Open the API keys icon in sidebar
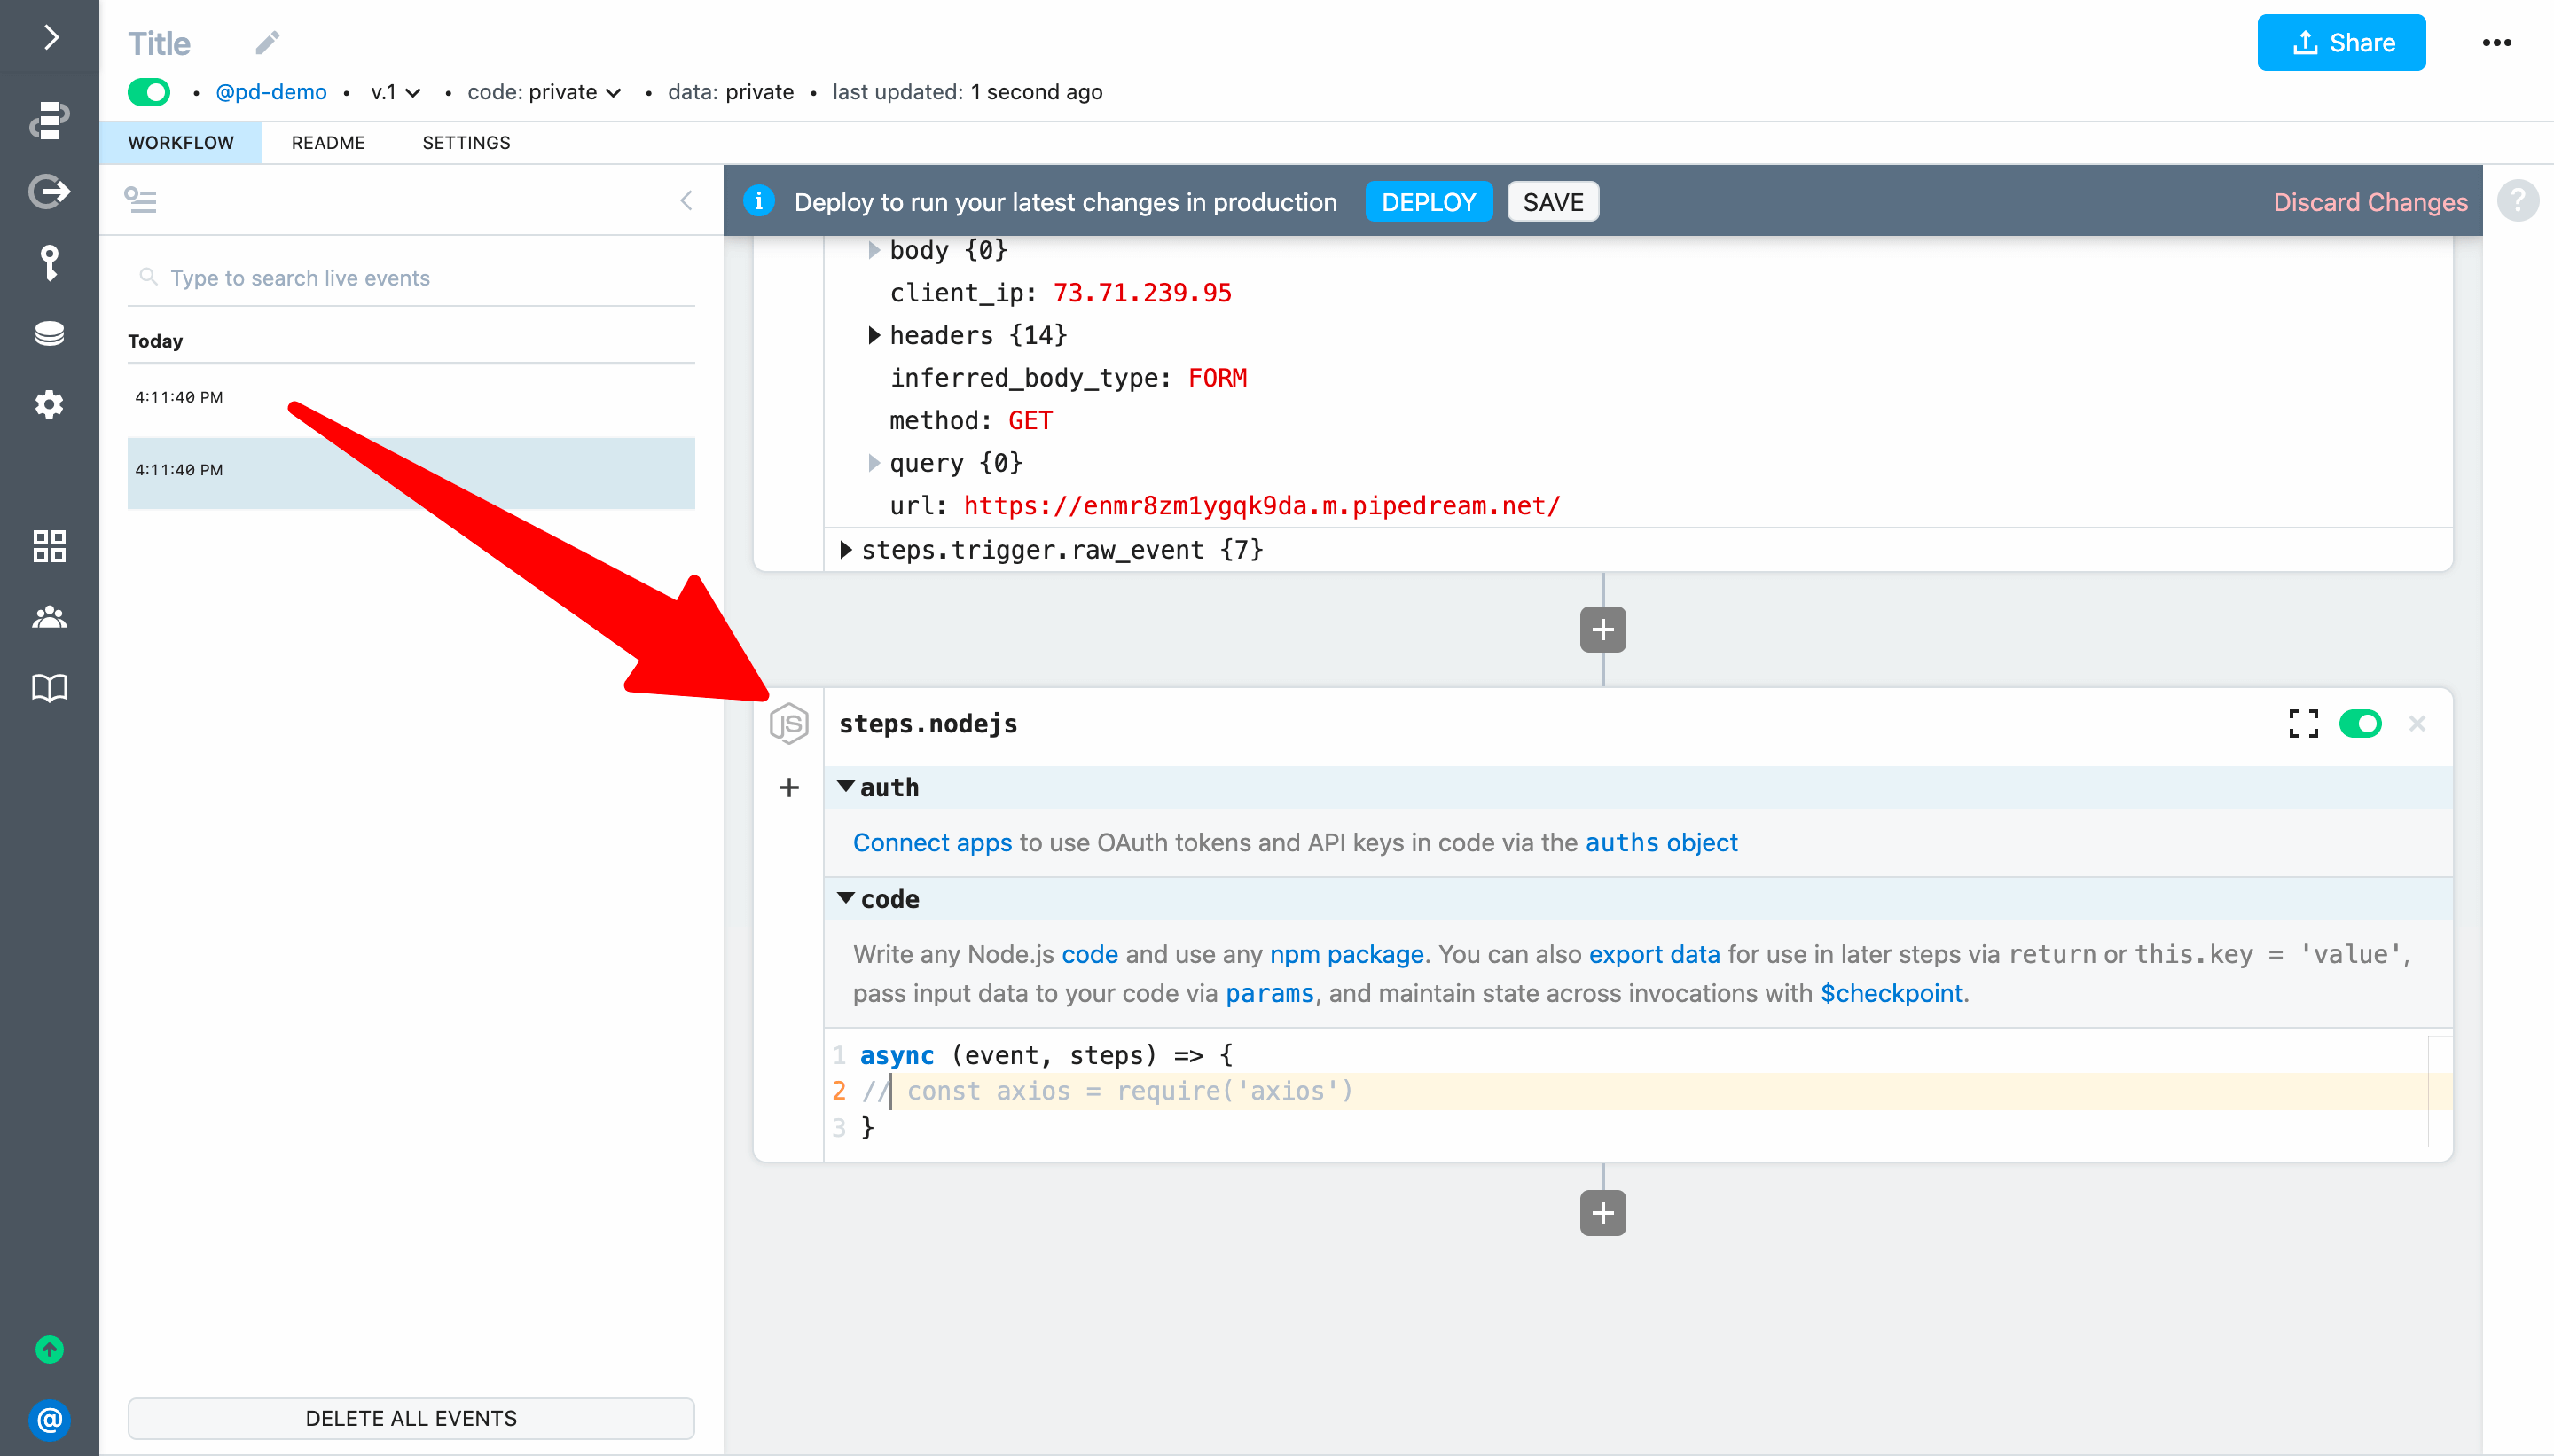This screenshot has height=1456, width=2554. coord(49,263)
